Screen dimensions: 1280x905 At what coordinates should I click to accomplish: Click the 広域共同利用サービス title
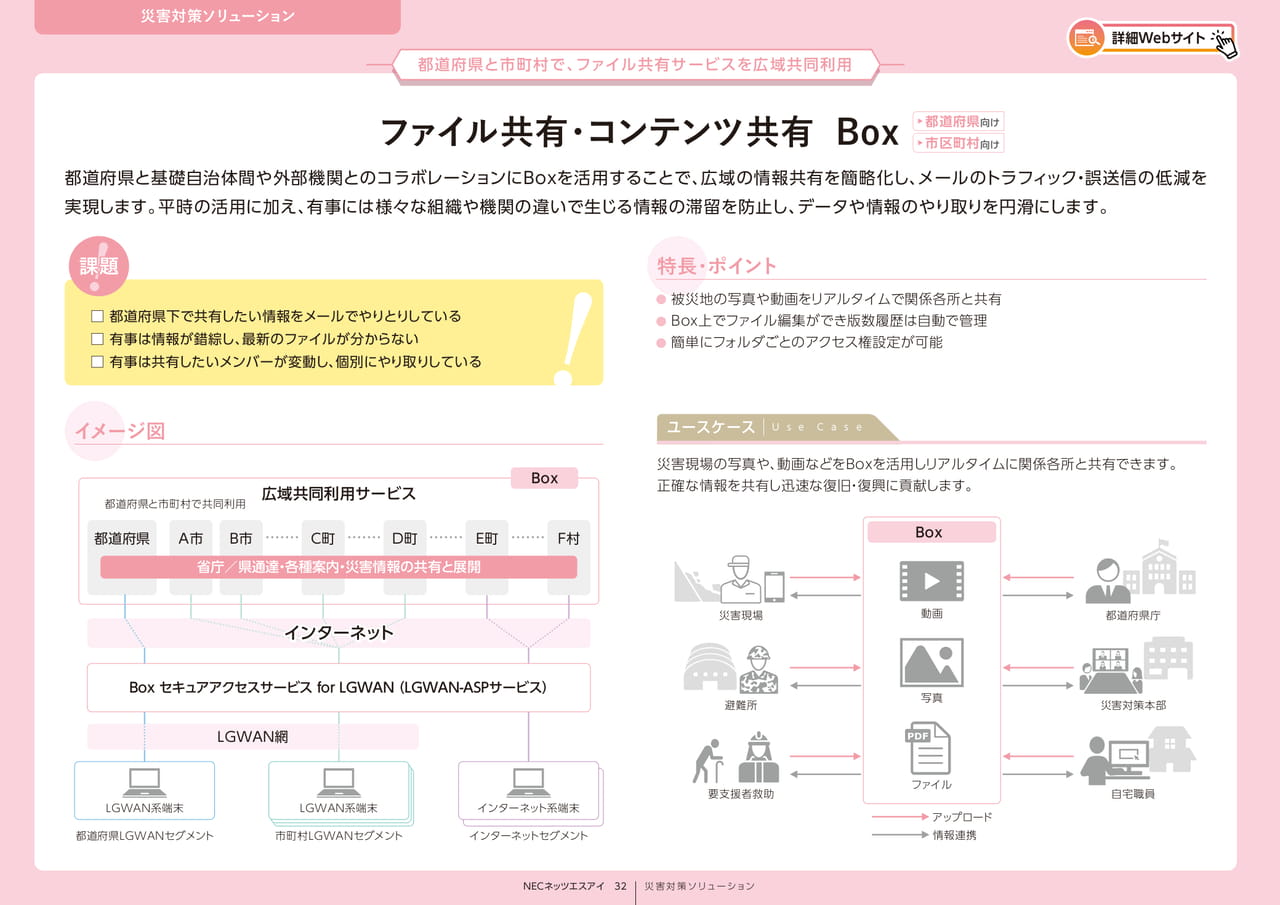click(339, 494)
